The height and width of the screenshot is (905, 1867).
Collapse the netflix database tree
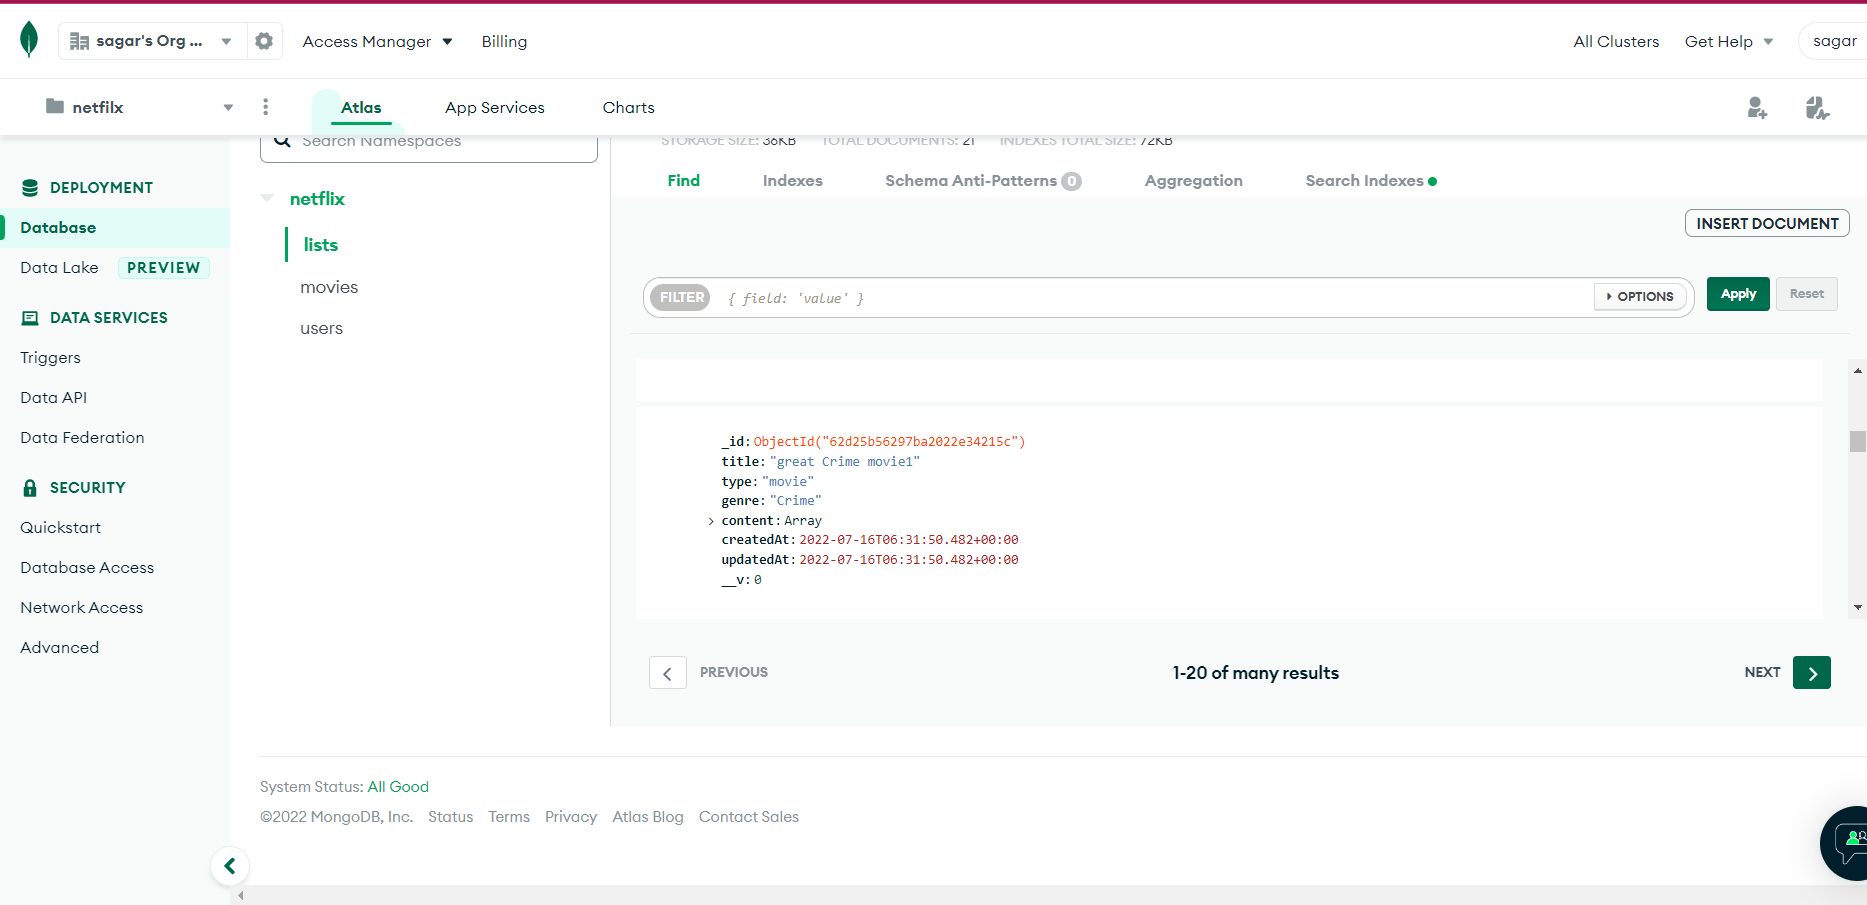point(266,198)
